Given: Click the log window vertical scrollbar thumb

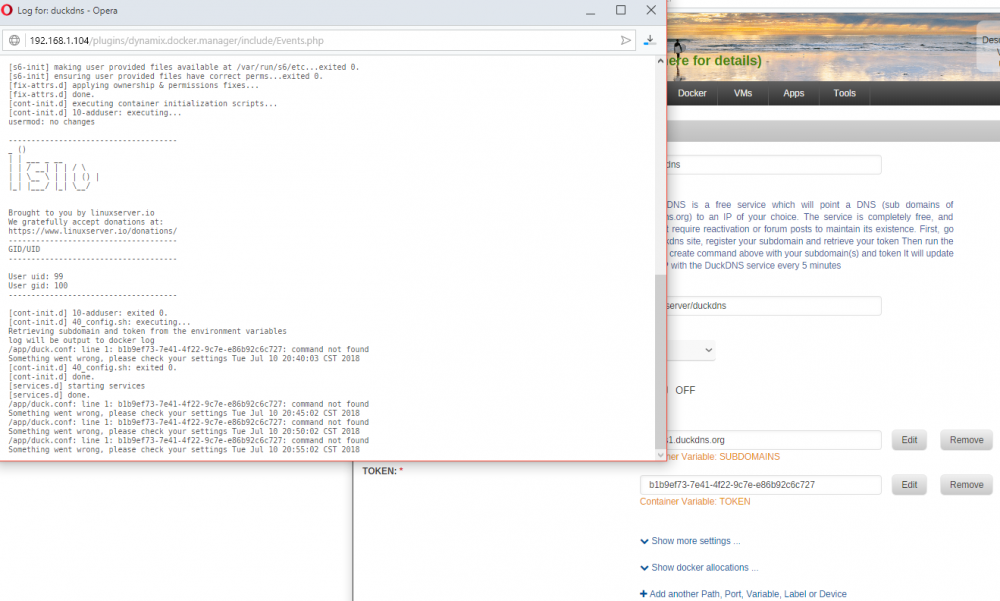Looking at the screenshot, I should [x=660, y=362].
